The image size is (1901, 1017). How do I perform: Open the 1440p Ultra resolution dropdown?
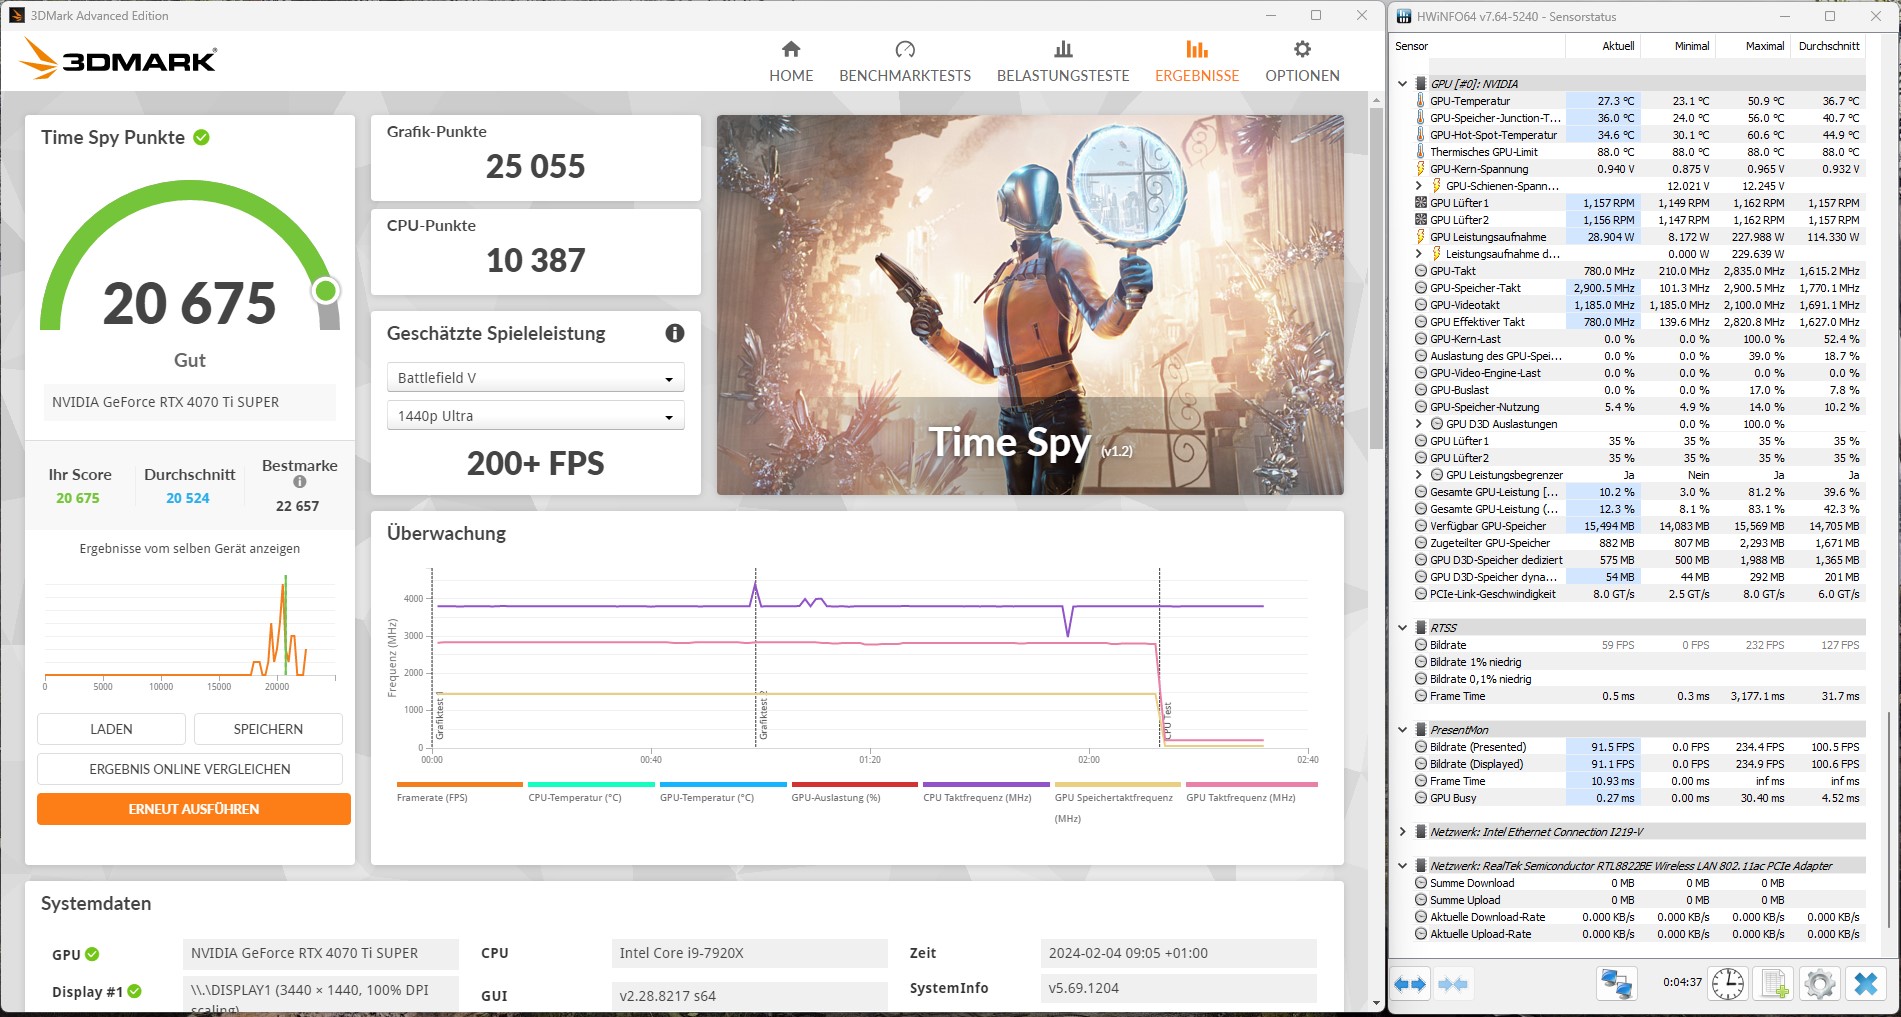[535, 416]
